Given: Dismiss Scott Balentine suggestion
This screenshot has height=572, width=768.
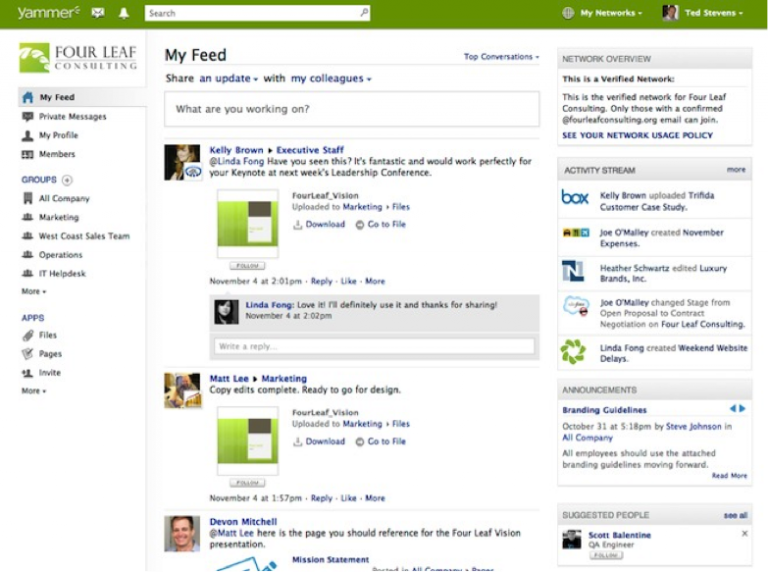Looking at the screenshot, I should pos(744,534).
